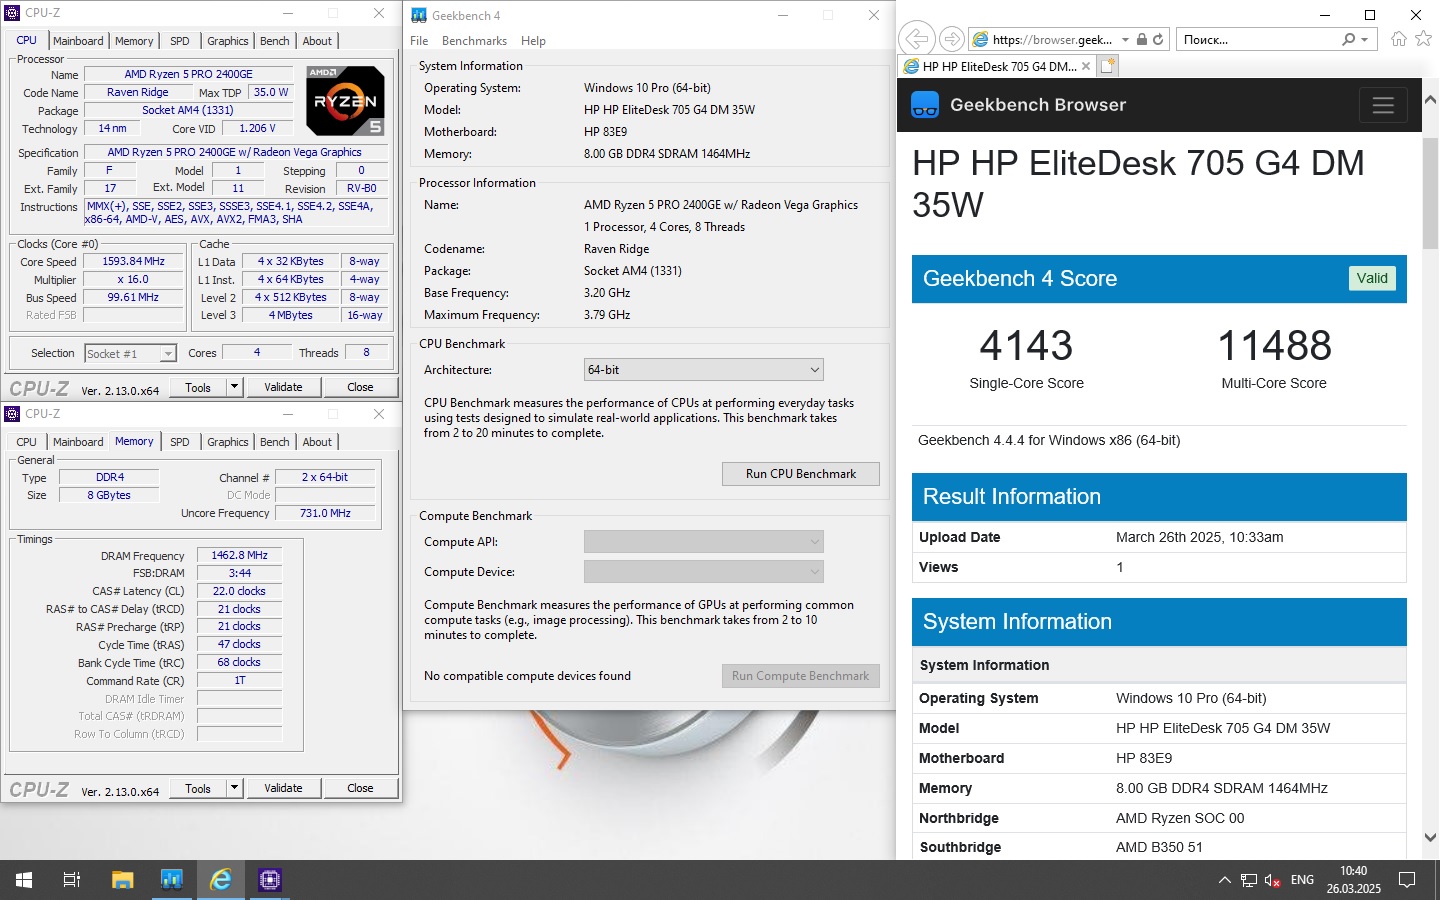
Task: Open Task View on the taskbar
Action: [x=72, y=880]
